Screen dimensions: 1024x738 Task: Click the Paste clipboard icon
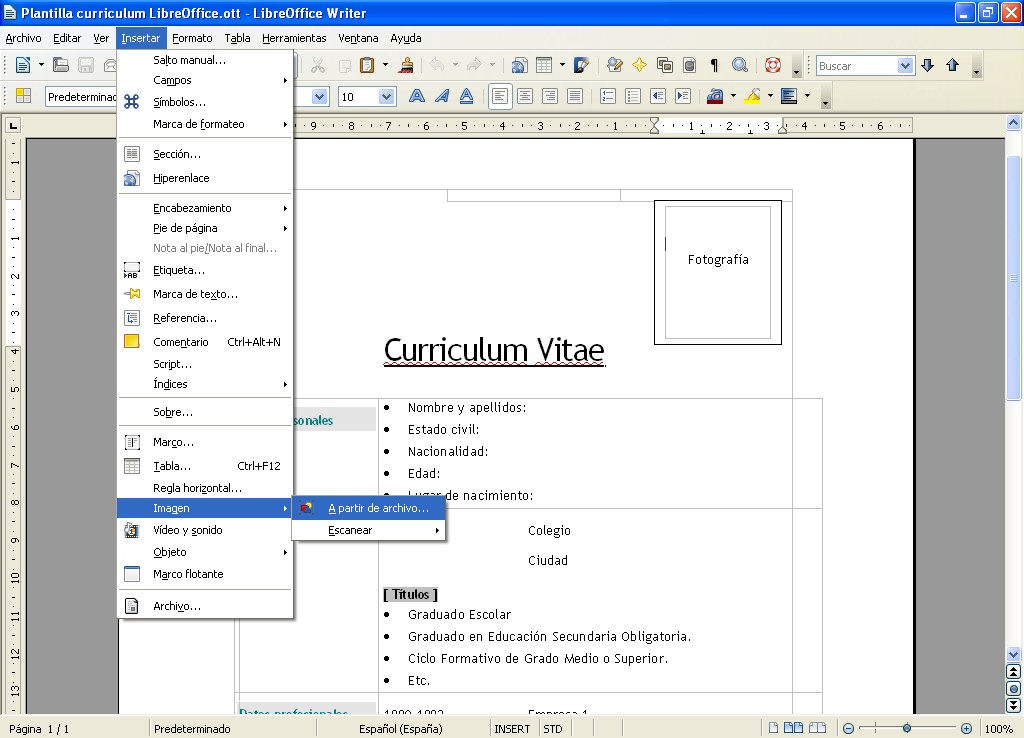(x=367, y=65)
